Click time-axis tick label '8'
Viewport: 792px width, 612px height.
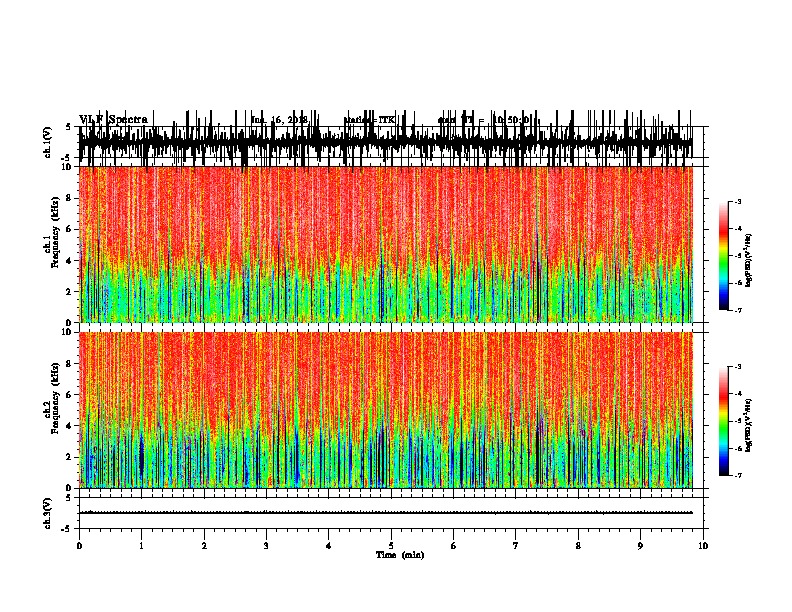(578, 546)
